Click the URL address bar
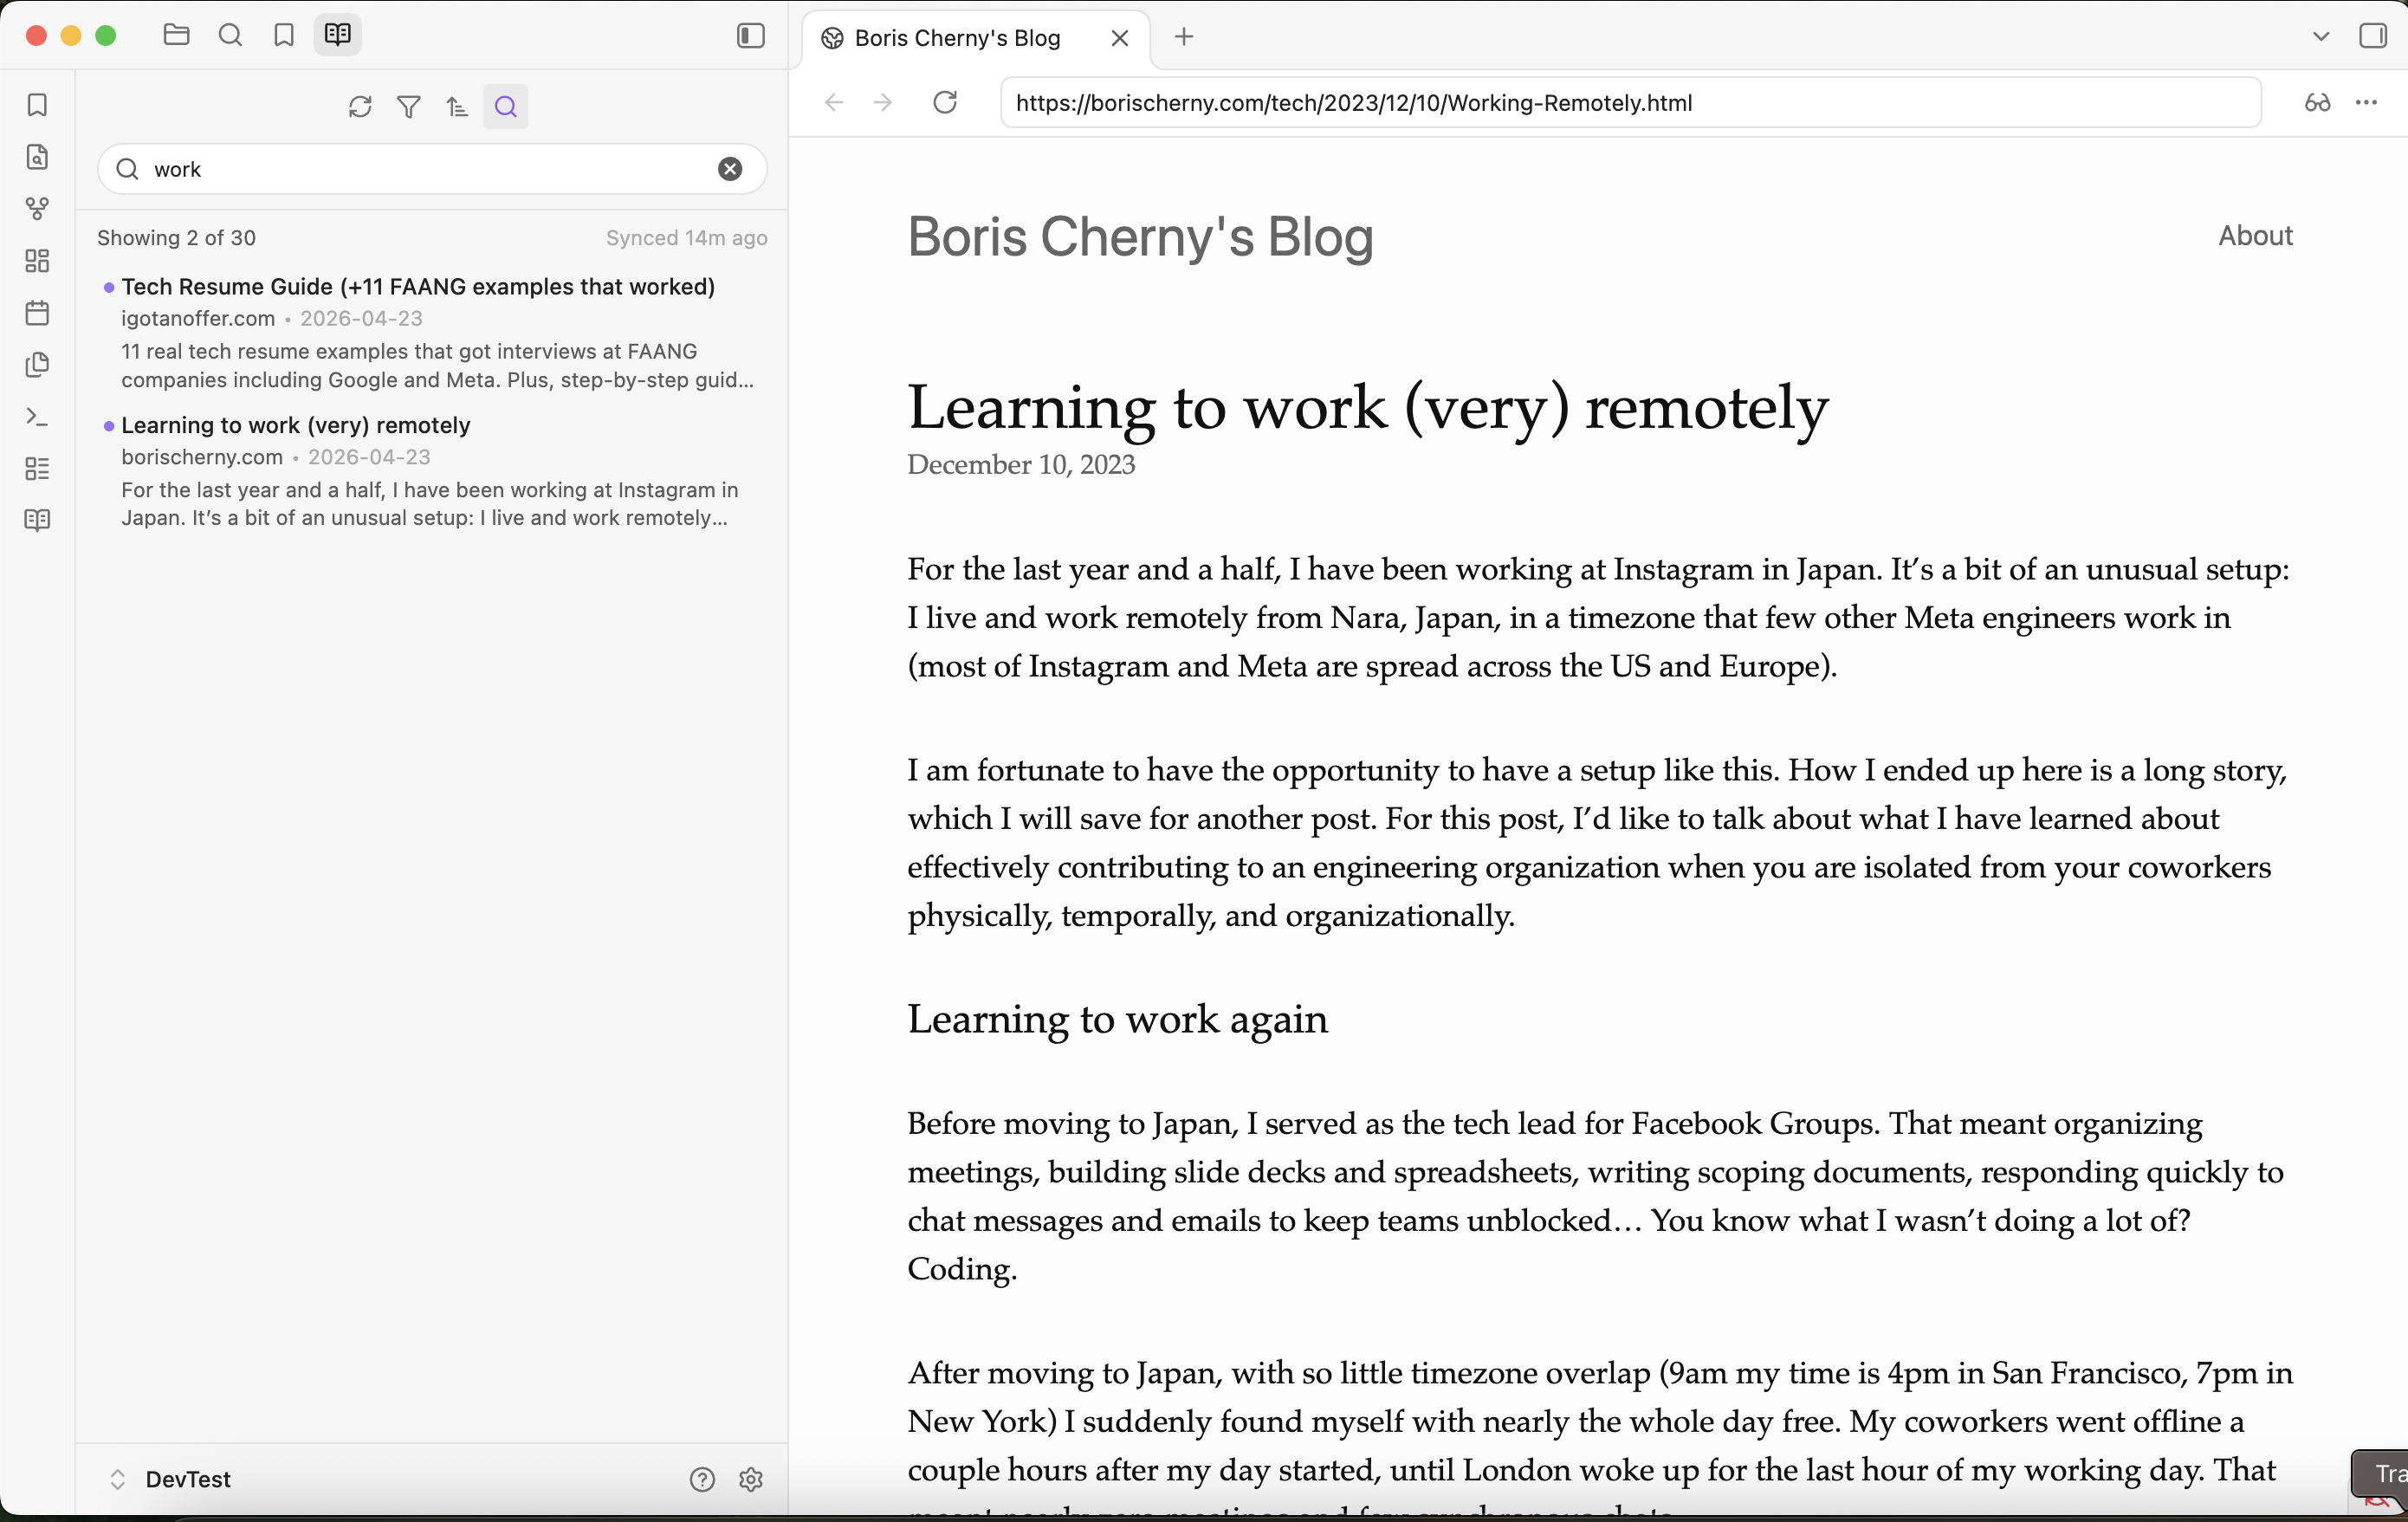 (x=1630, y=102)
